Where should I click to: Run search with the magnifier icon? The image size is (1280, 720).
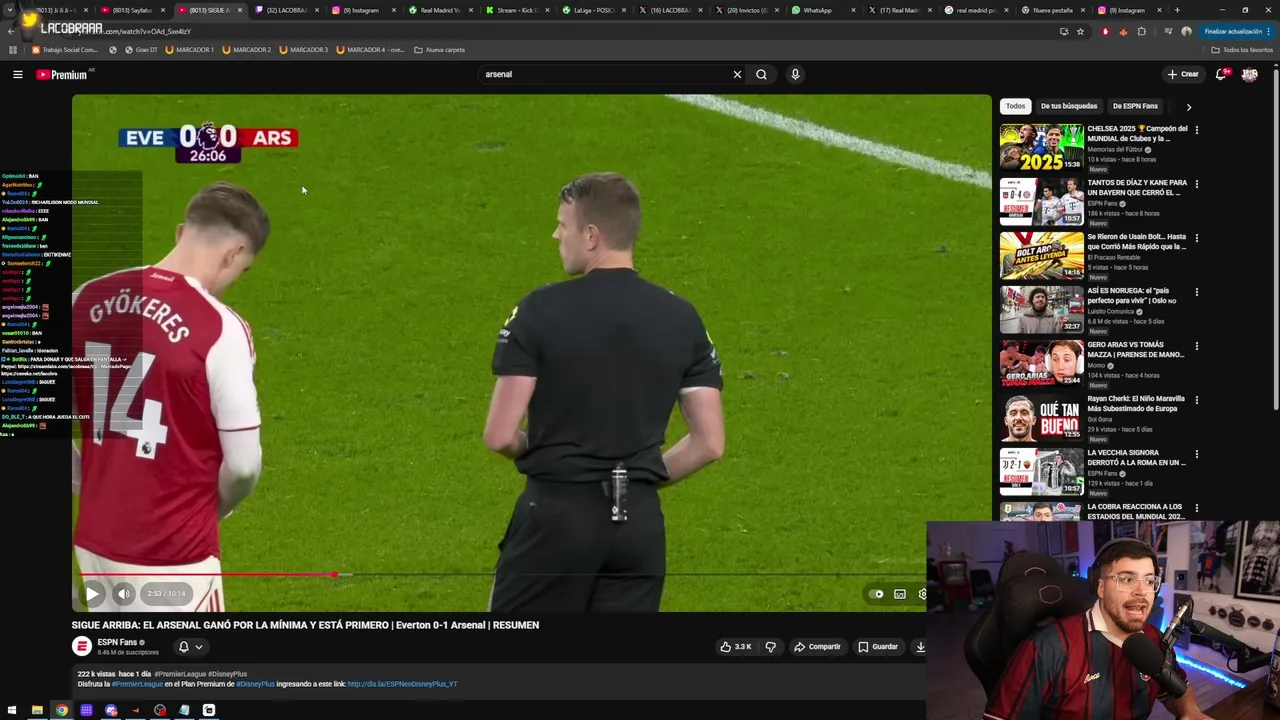point(761,74)
